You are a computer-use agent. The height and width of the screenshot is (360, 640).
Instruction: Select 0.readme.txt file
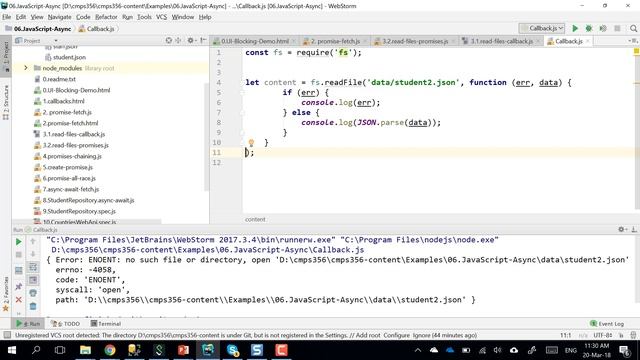click(x=59, y=79)
